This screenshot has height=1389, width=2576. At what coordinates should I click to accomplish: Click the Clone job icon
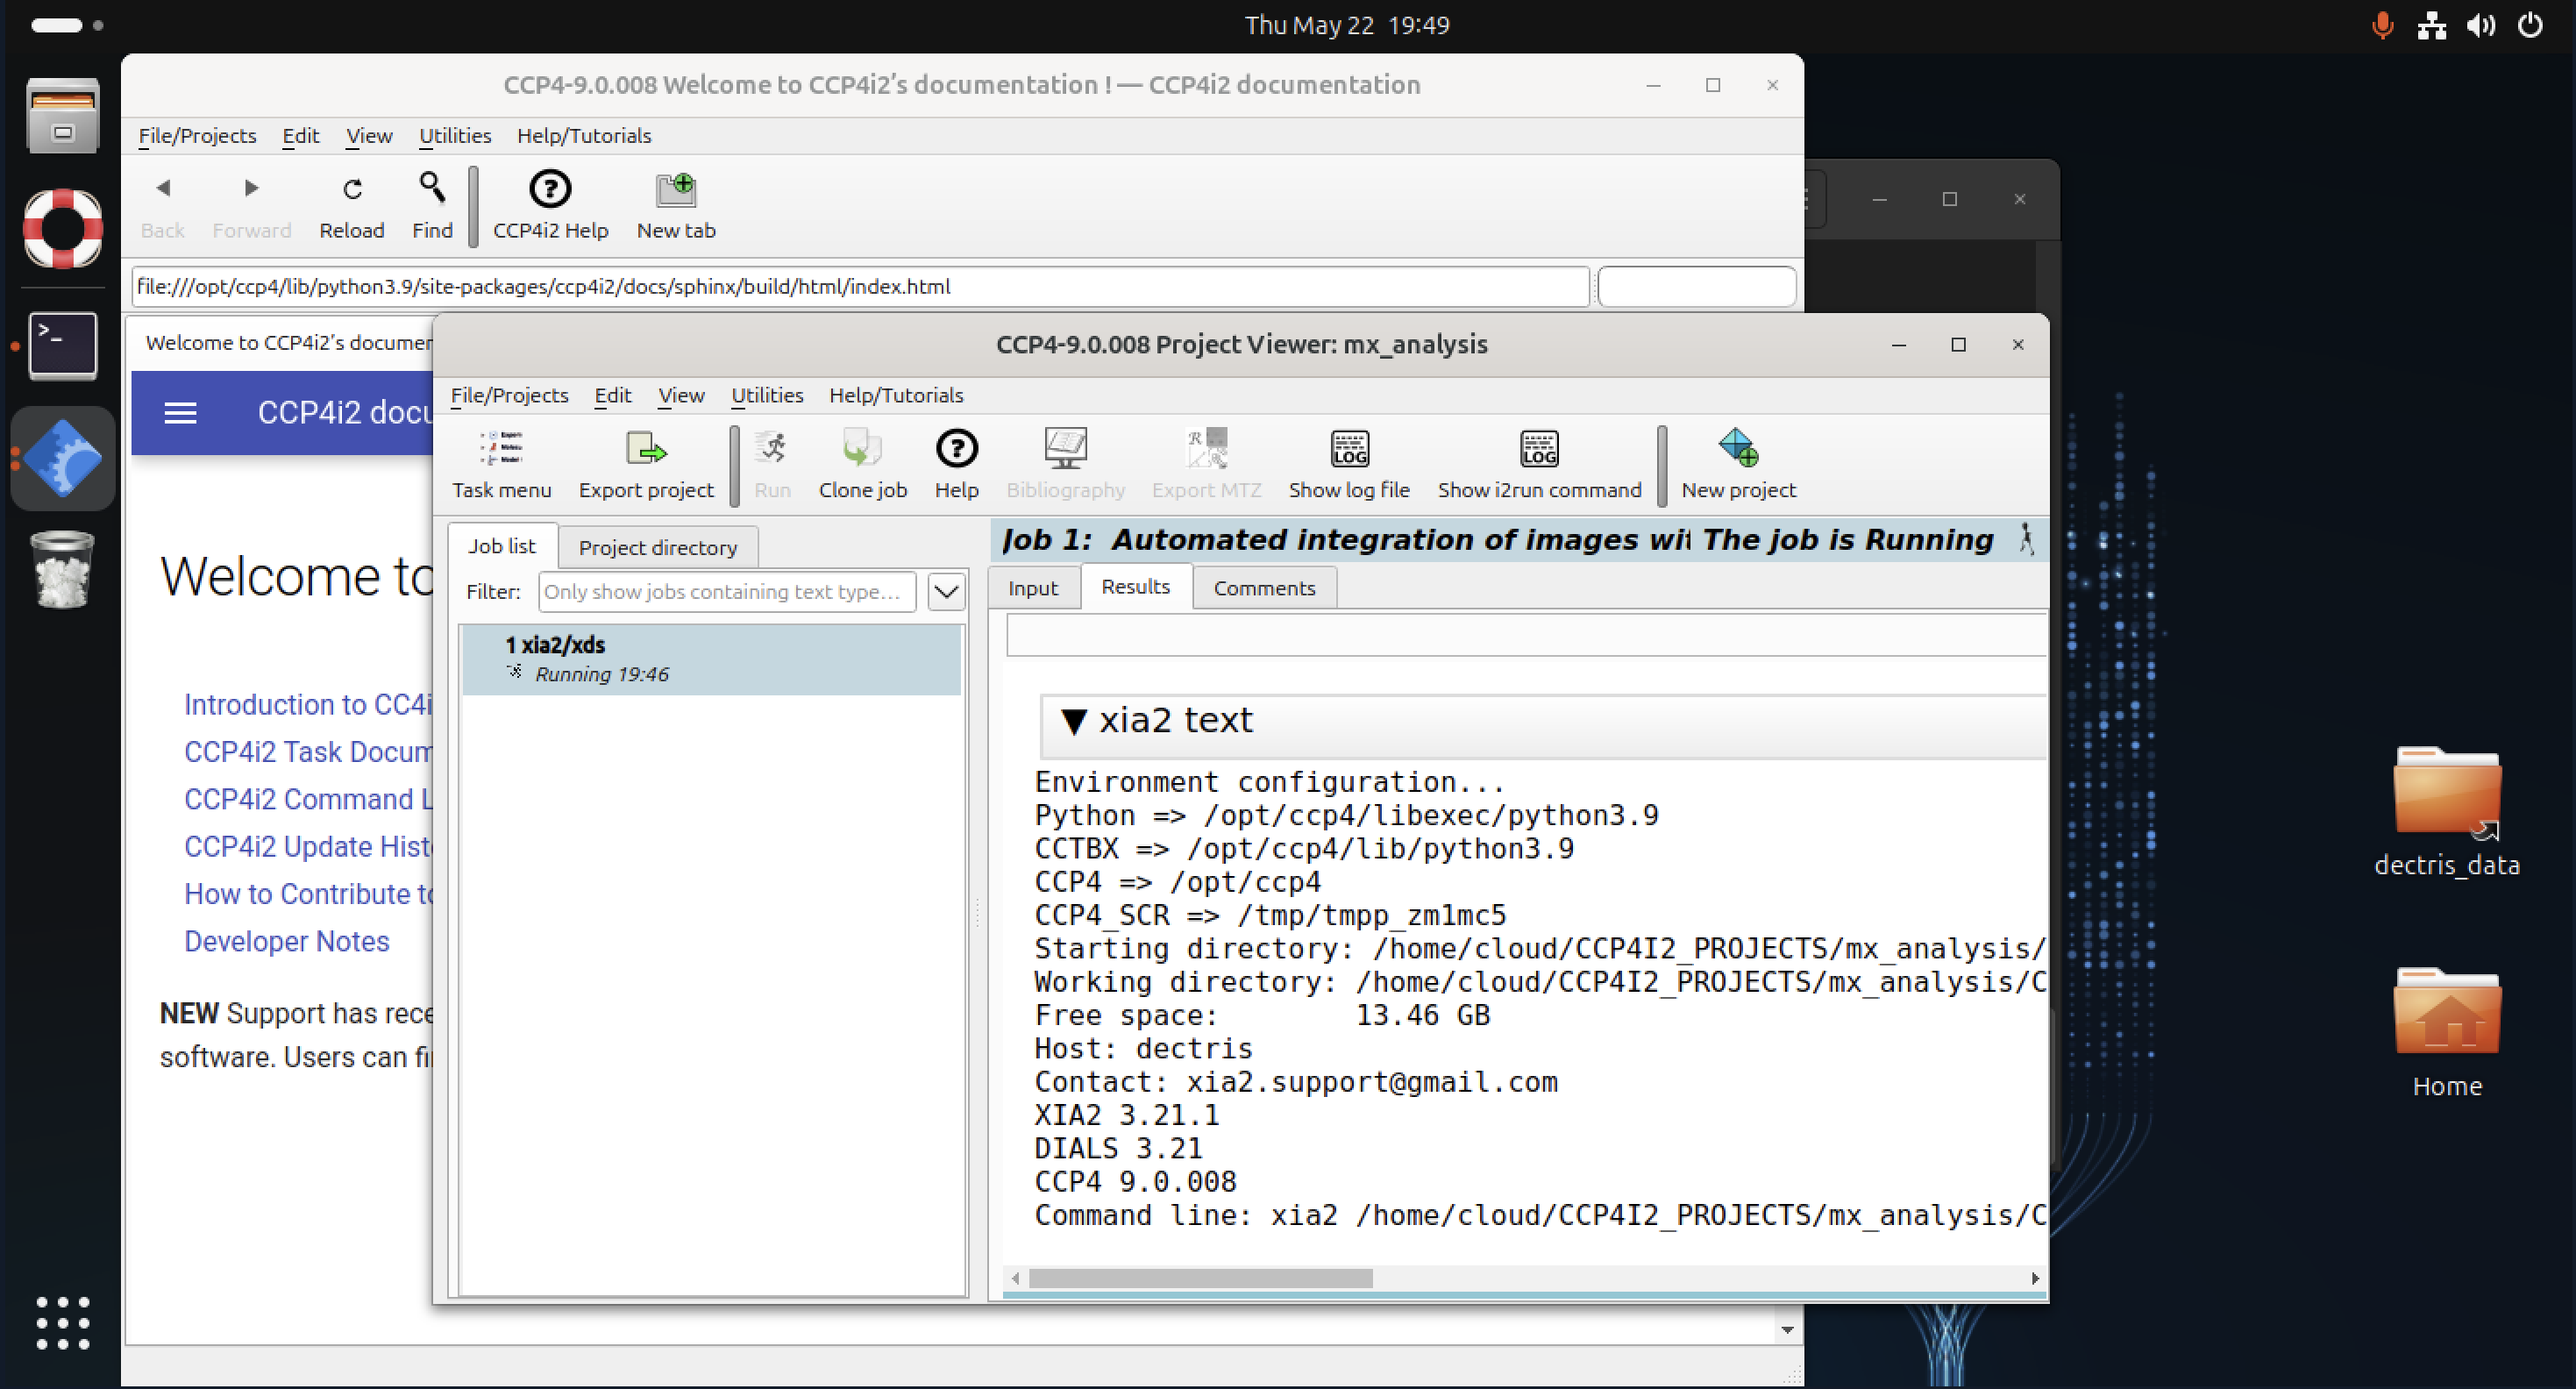tap(862, 463)
